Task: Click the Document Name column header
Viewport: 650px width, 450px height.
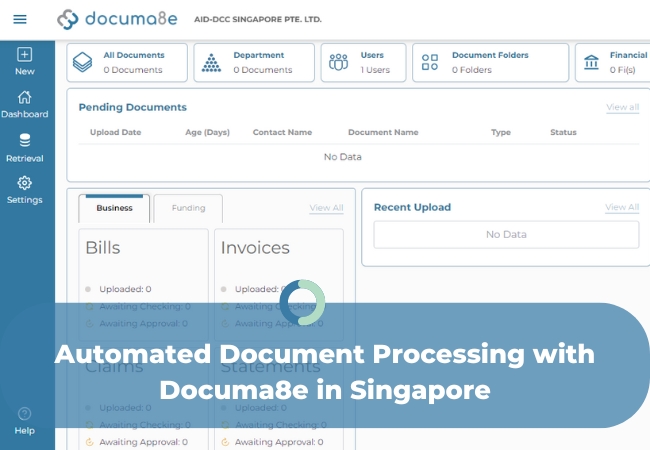Action: coord(383,132)
